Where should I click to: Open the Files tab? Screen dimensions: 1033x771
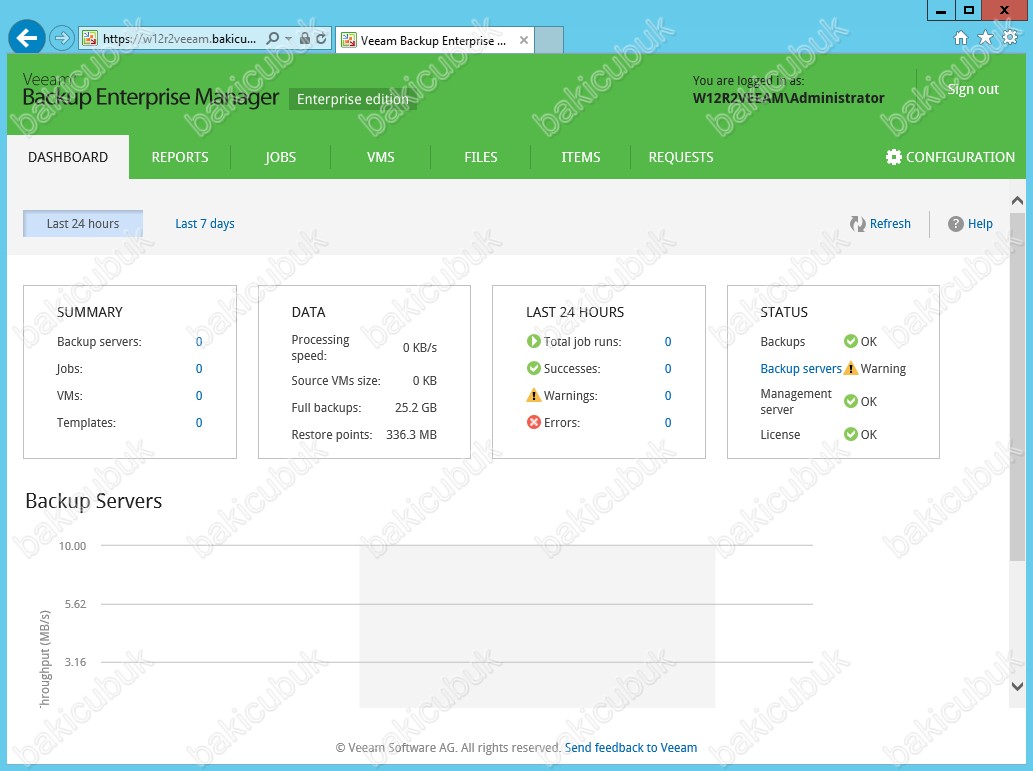(x=481, y=157)
